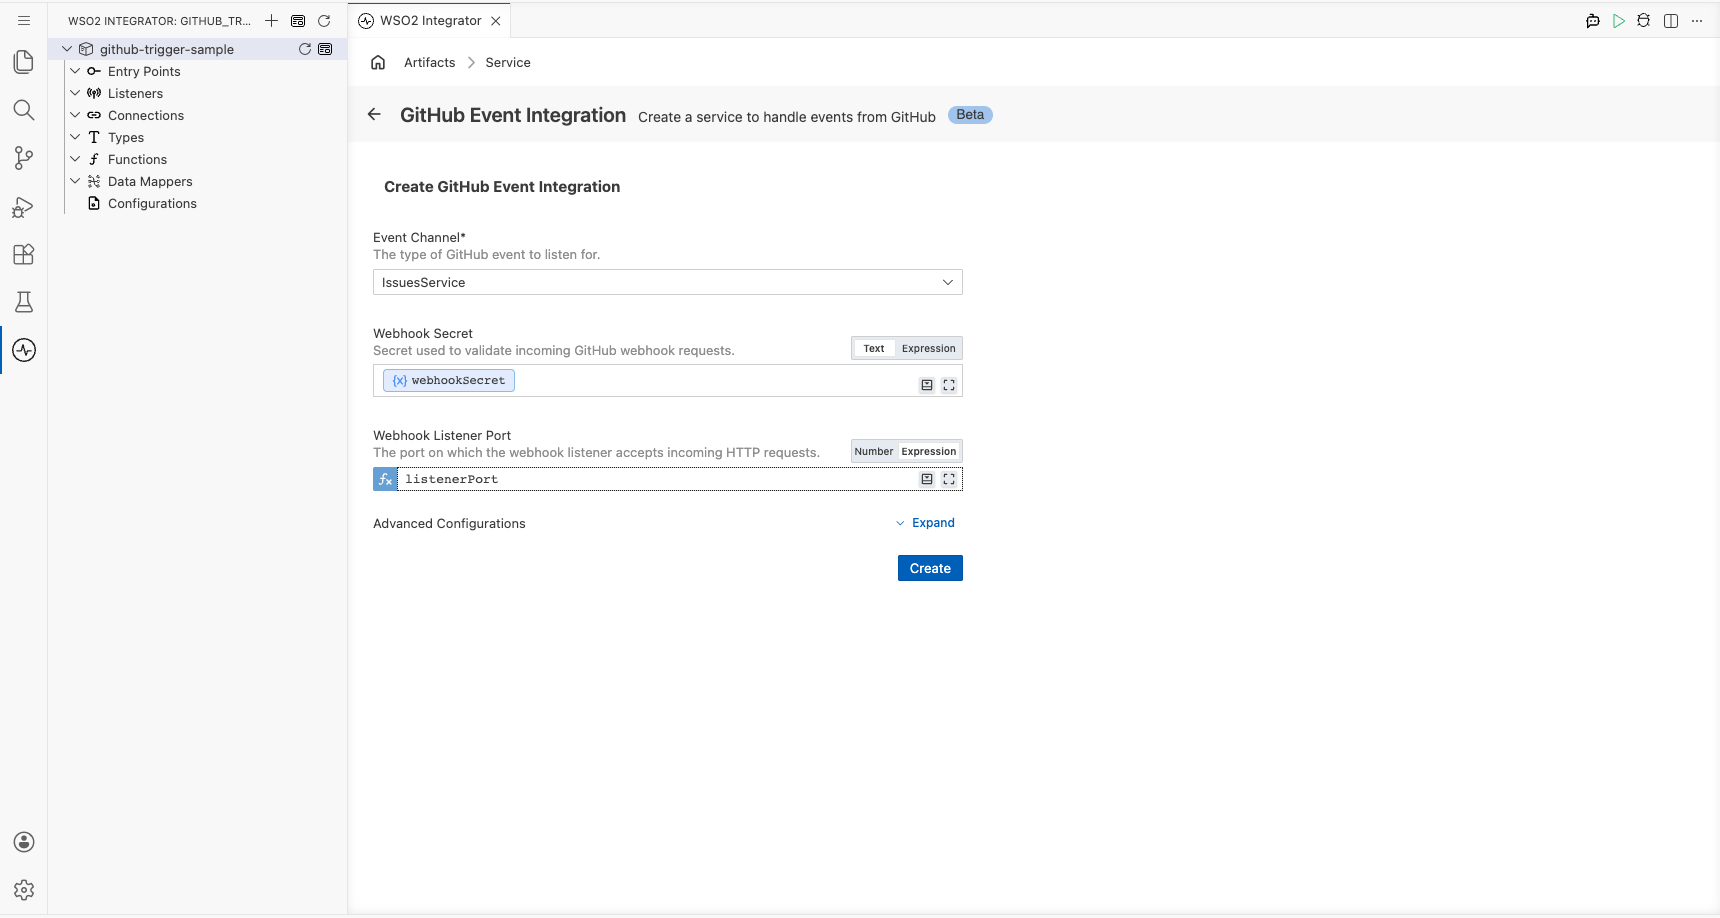
Task: Open the Explorer files view
Action: [24, 62]
